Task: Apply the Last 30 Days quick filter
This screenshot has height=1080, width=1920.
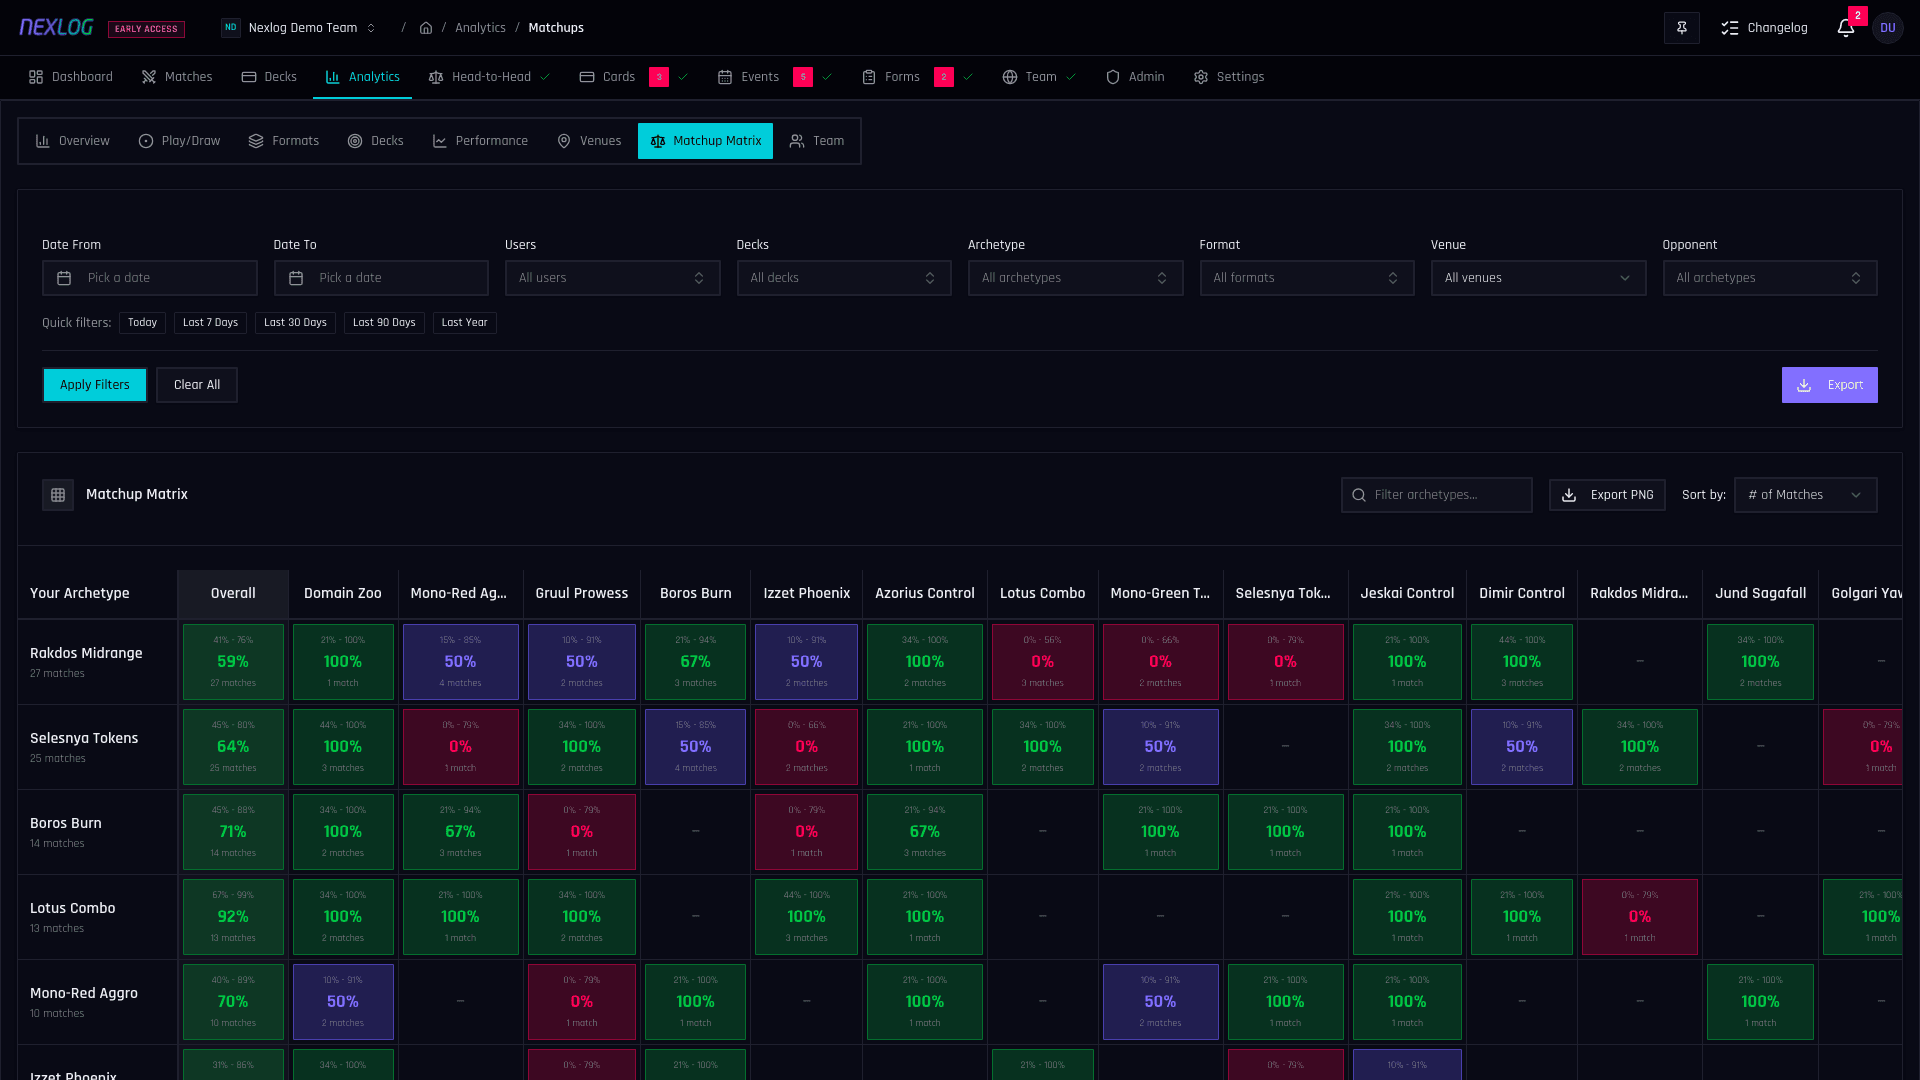Action: 295,323
